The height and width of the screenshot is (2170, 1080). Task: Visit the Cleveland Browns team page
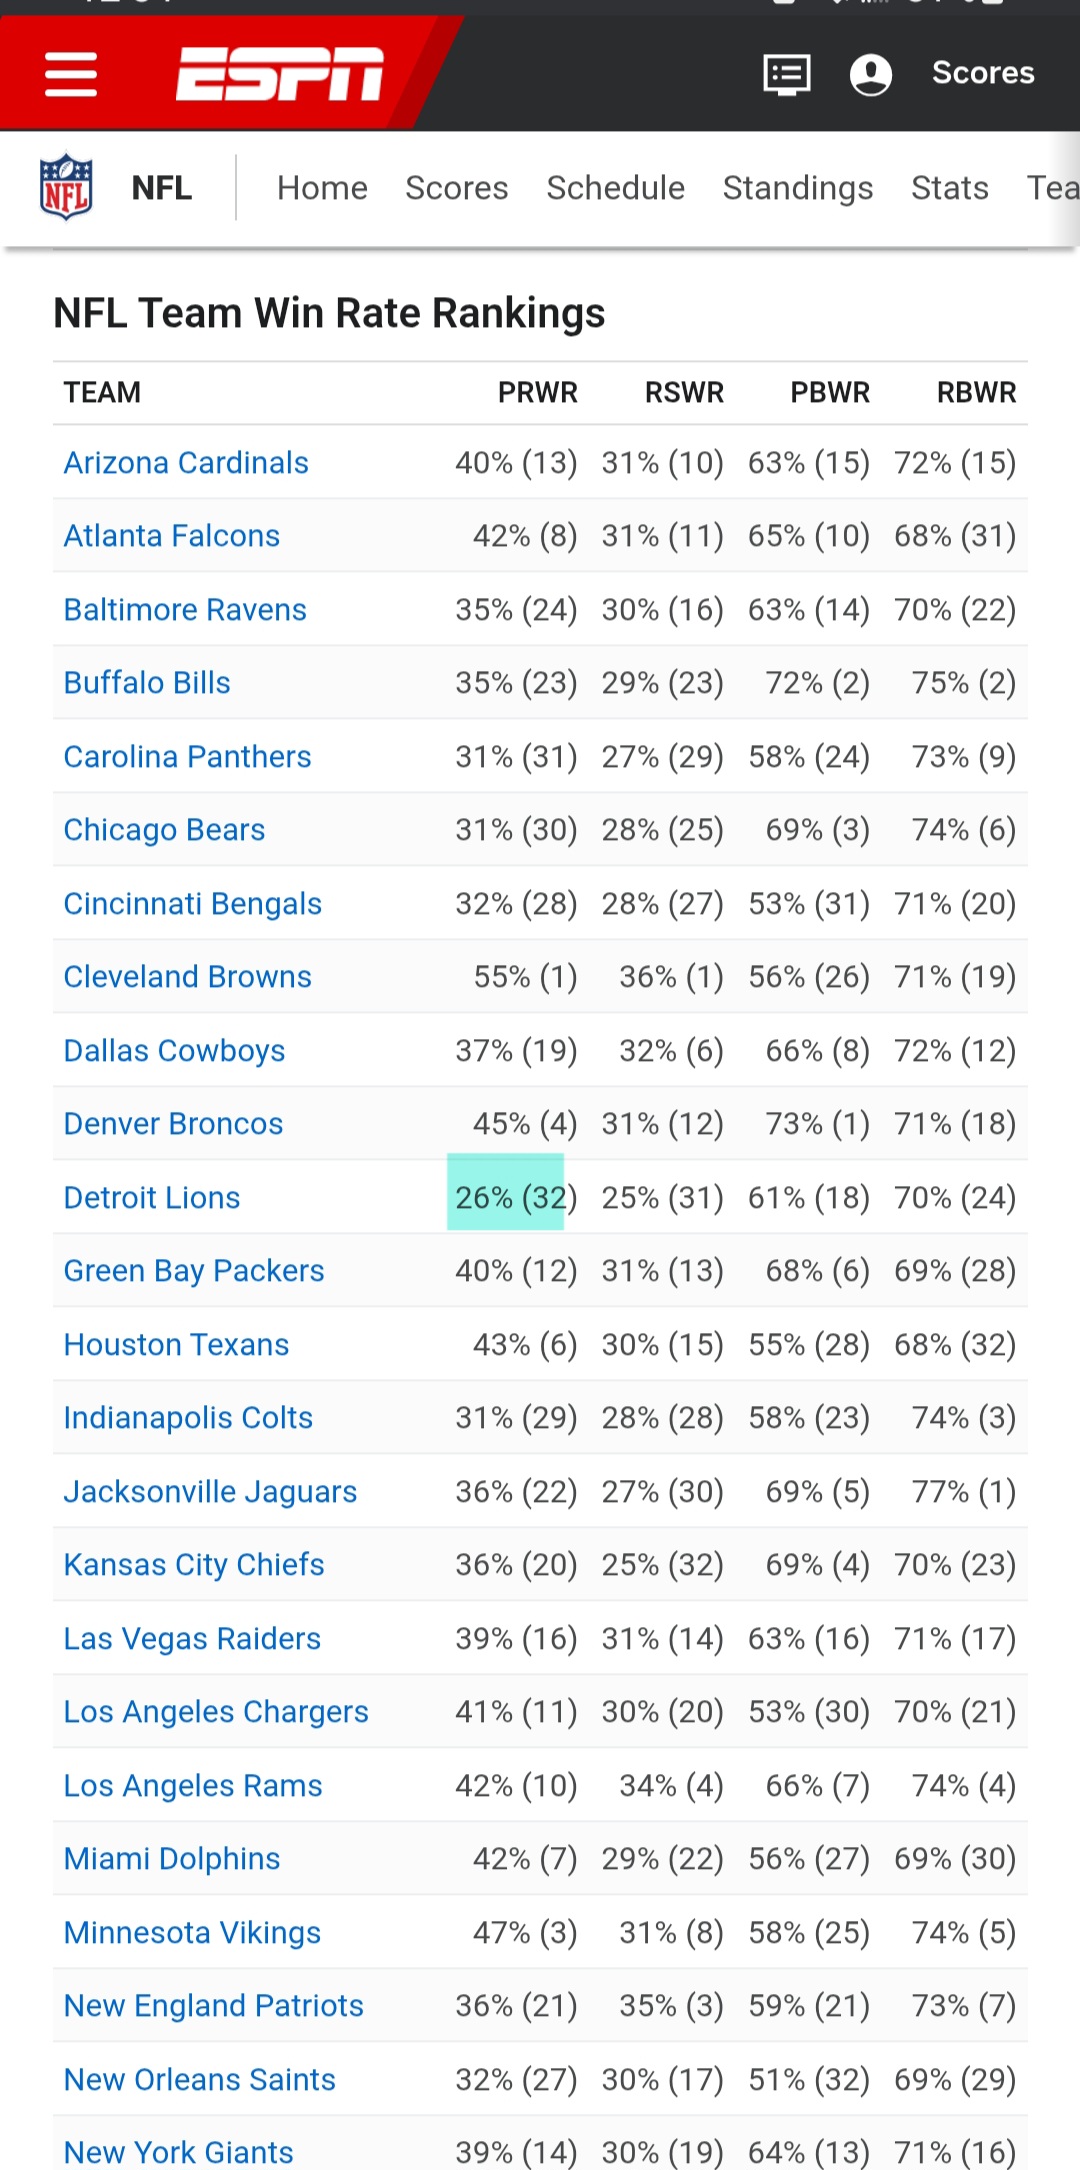tap(188, 977)
